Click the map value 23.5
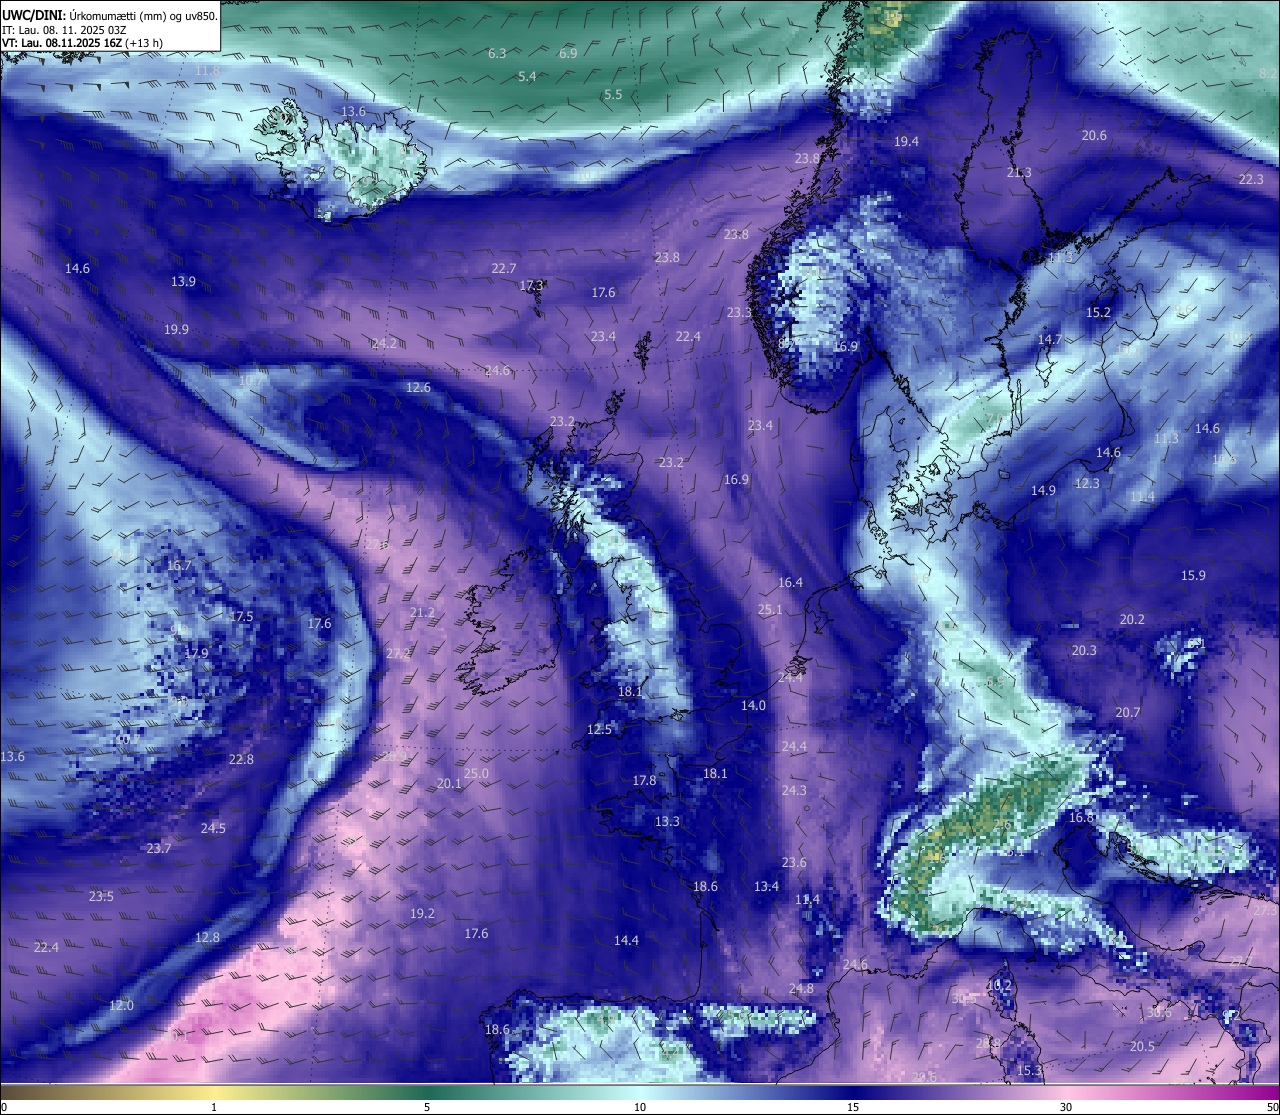Viewport: 1280px width, 1115px height. click(x=101, y=896)
